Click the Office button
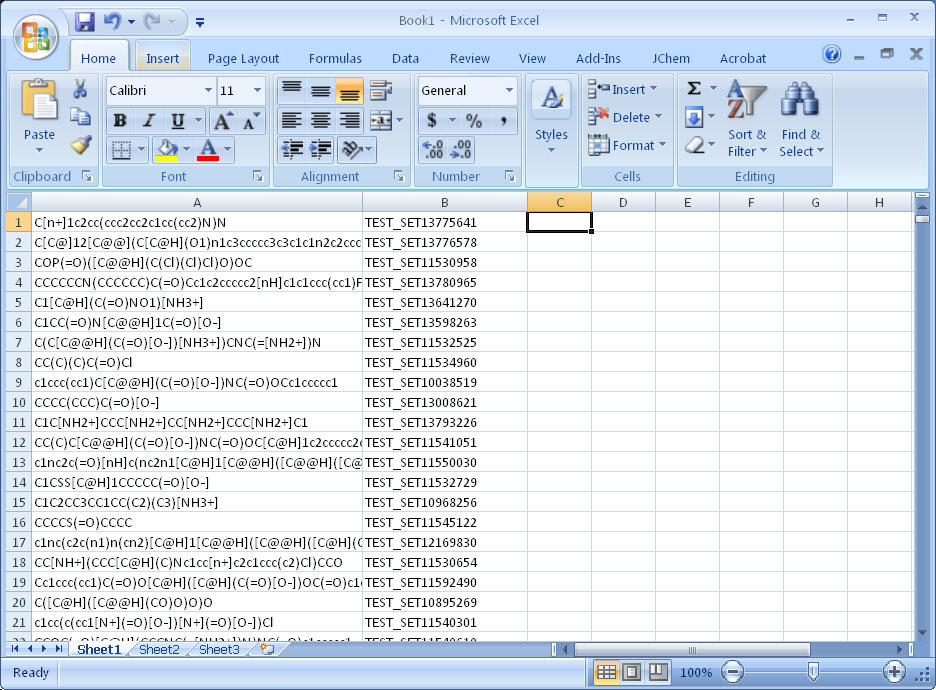 35,35
